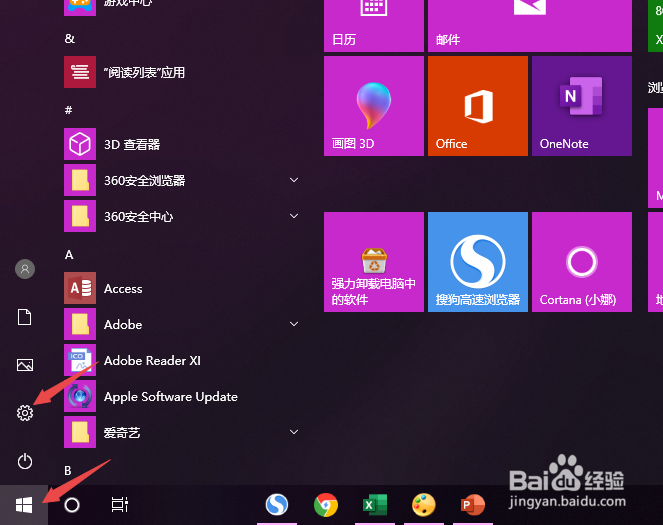Open Settings gear in Start sidebar
The width and height of the screenshot is (663, 525).
click(25, 413)
